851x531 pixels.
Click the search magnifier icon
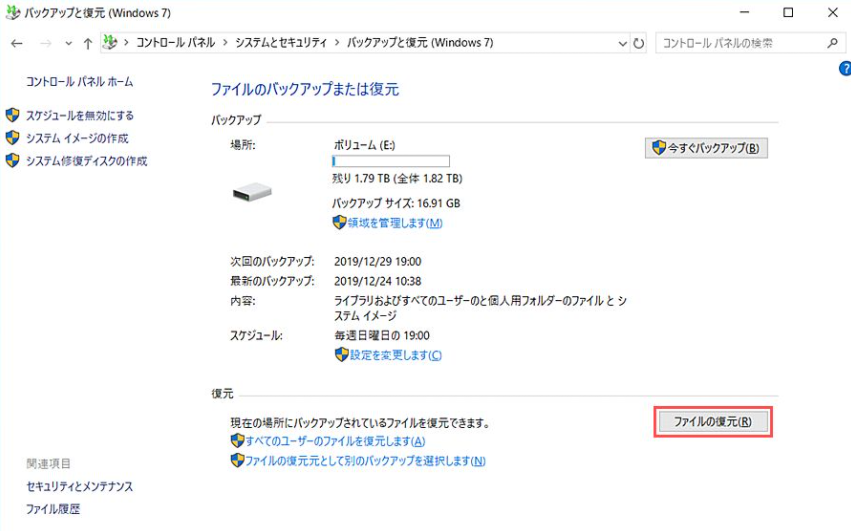832,44
